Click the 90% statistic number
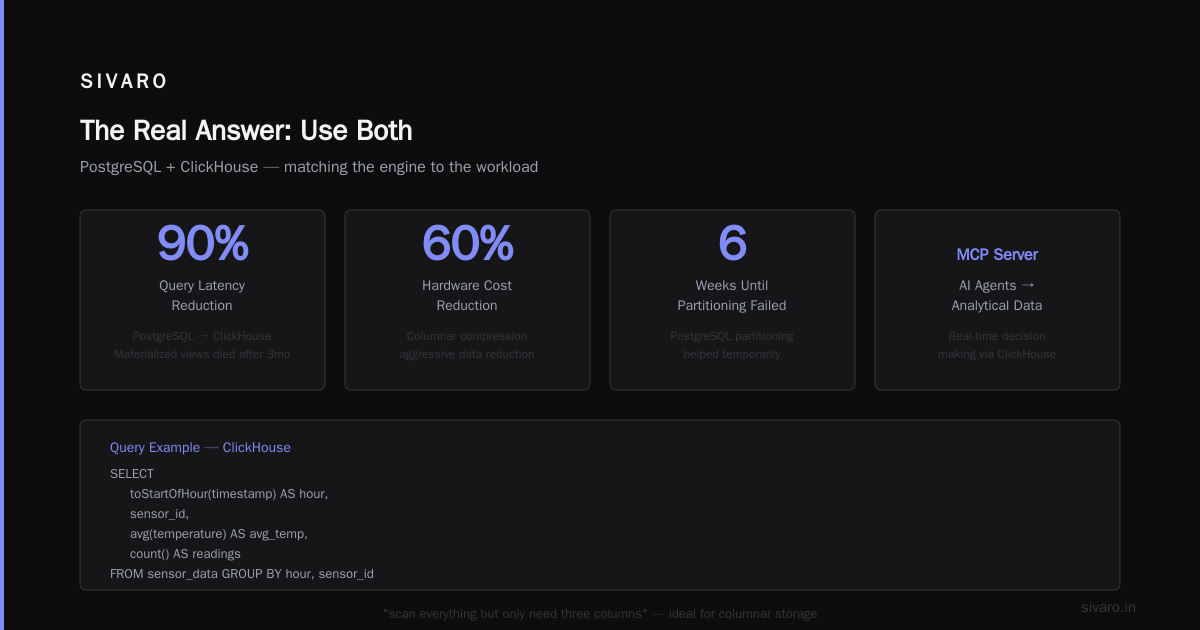 [x=202, y=243]
